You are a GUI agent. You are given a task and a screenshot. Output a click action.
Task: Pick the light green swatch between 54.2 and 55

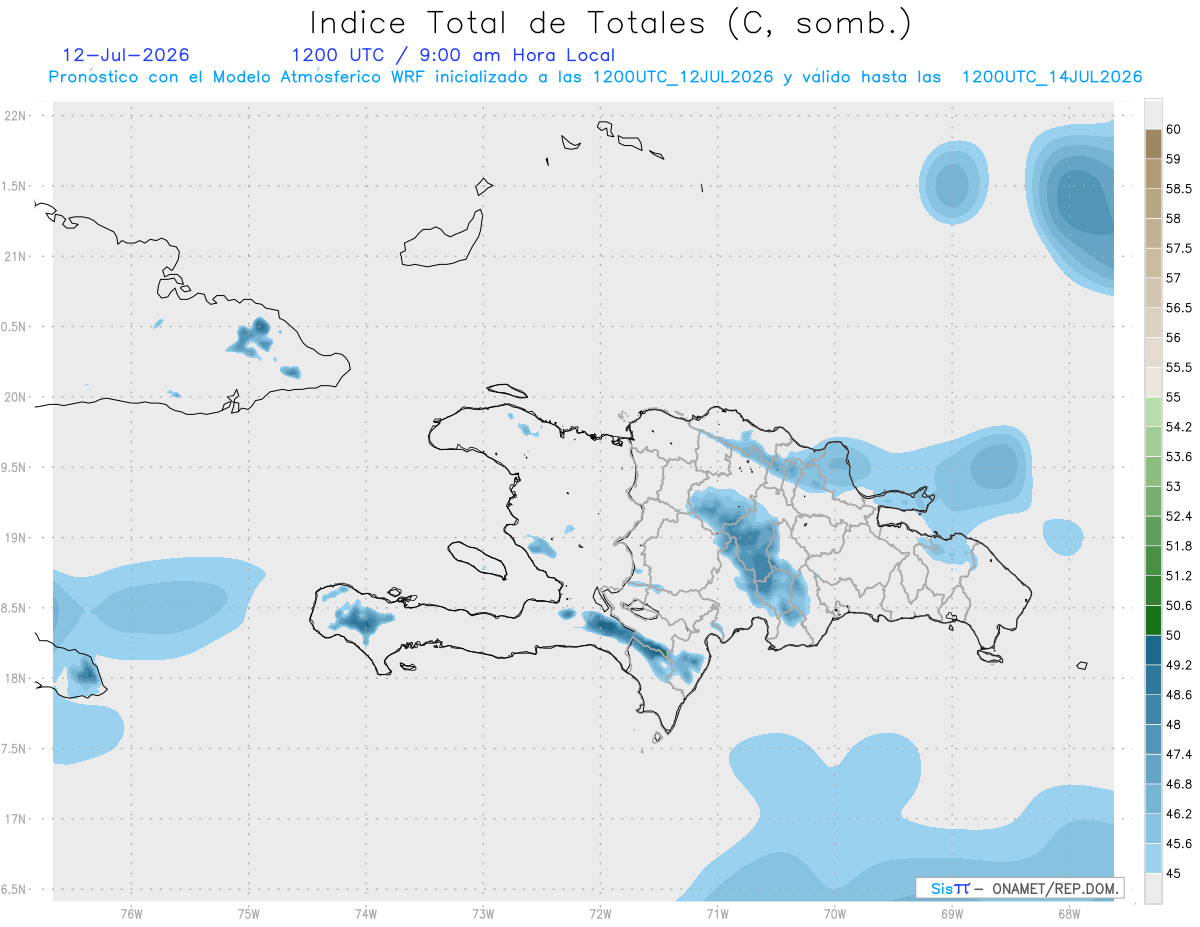click(1153, 412)
